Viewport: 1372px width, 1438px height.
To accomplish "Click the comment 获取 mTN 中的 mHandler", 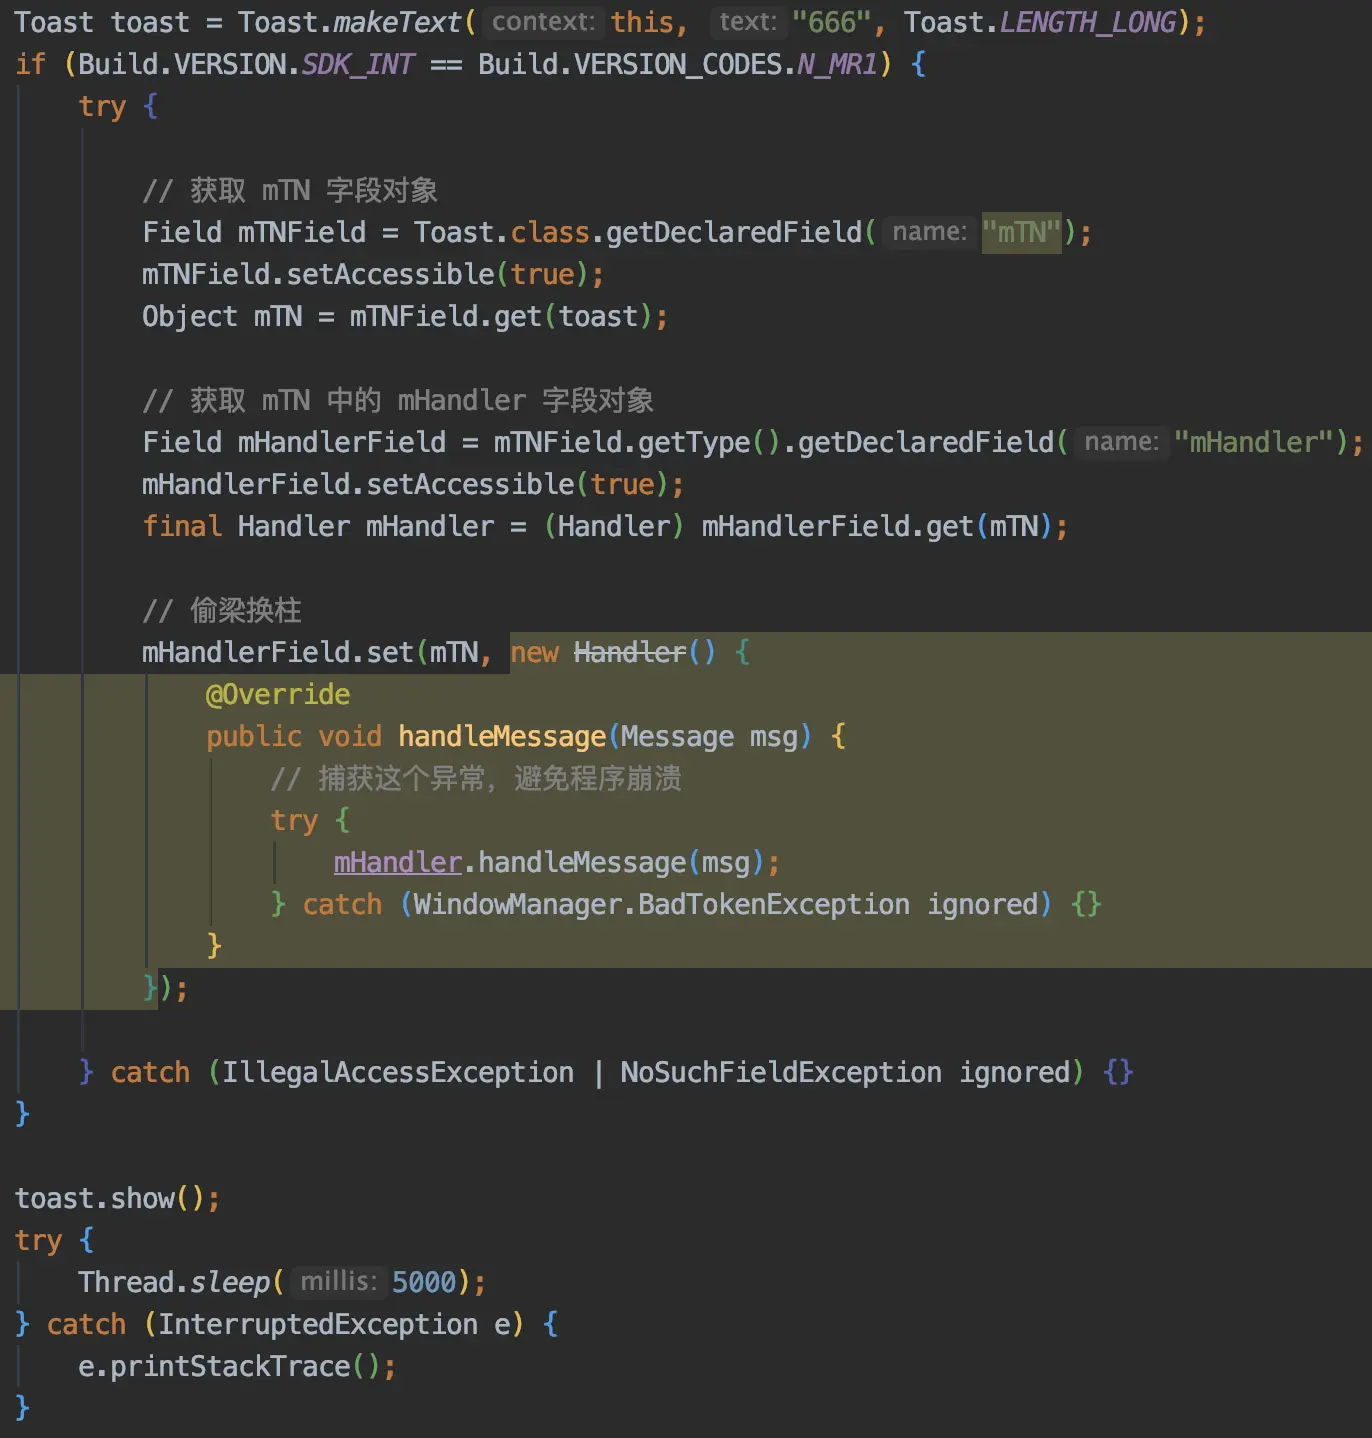I will click(x=398, y=400).
